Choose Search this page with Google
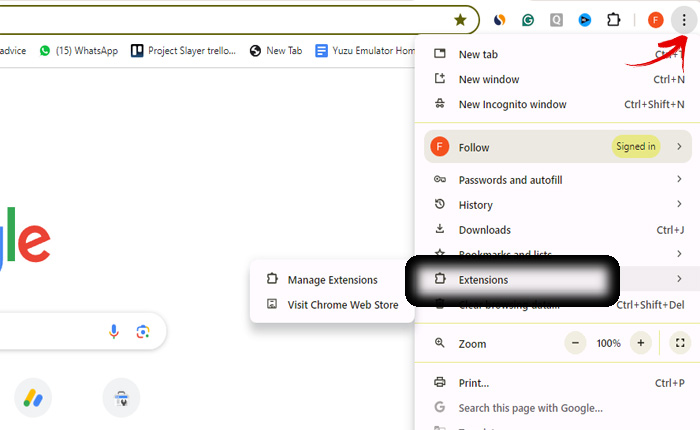This screenshot has height=430, width=700. 557,408
